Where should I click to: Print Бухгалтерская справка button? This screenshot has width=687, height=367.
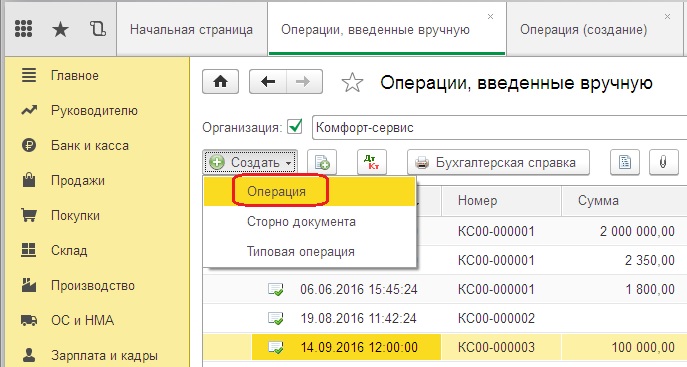(498, 162)
